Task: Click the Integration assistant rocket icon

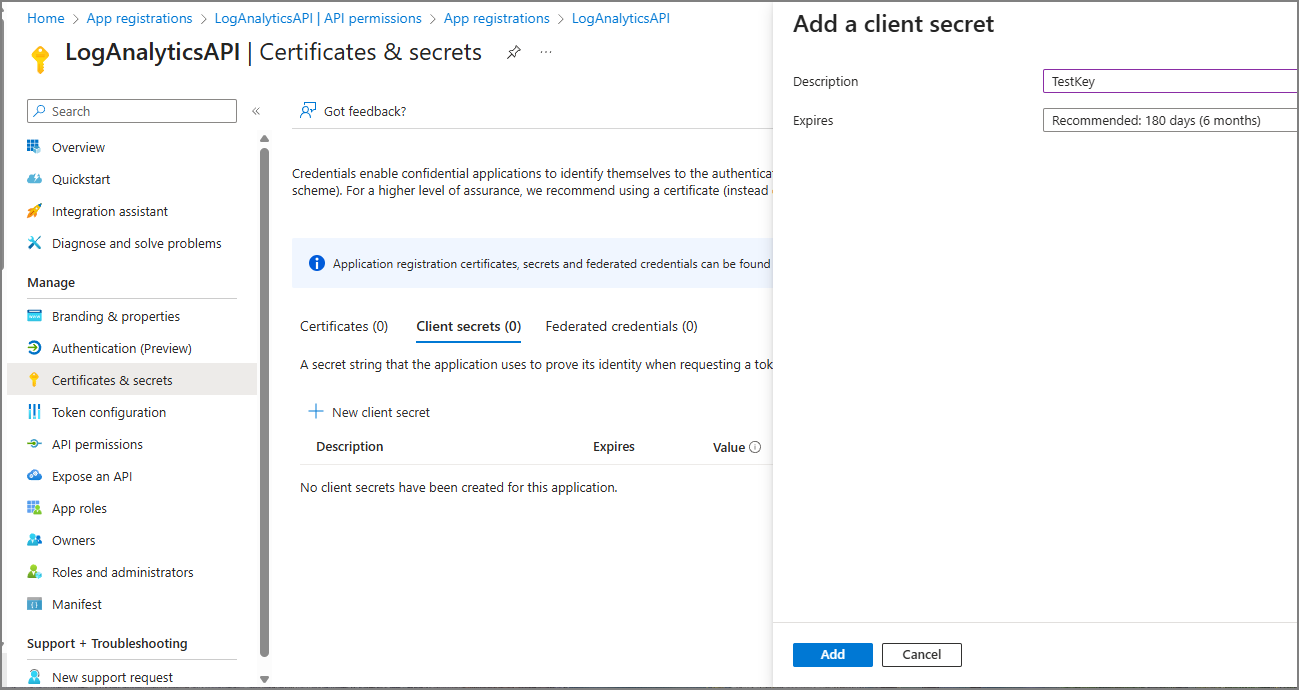Action: coord(34,211)
